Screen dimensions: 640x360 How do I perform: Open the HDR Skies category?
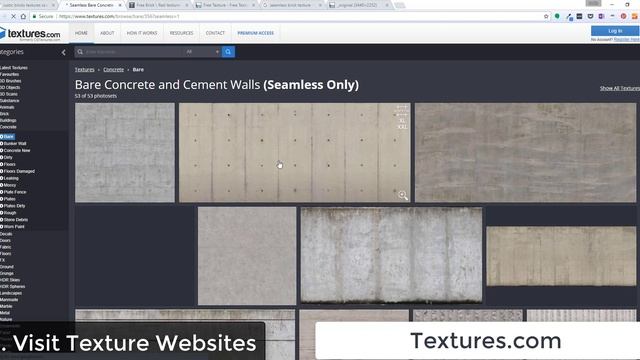click(10, 280)
